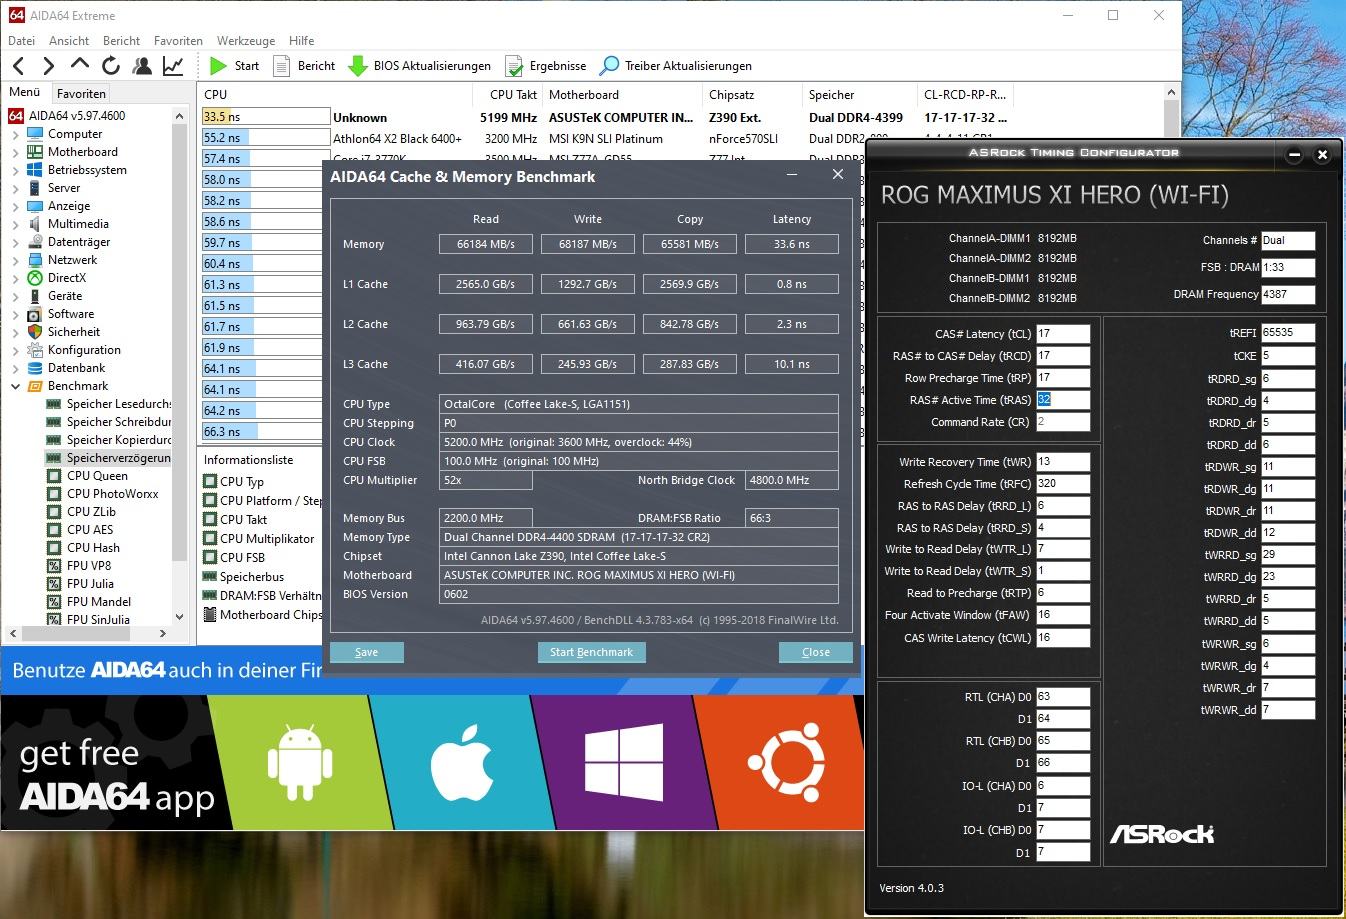Viewport: 1346px width, 919px height.
Task: Open the Favoriten menu in the menu bar
Action: click(x=178, y=41)
